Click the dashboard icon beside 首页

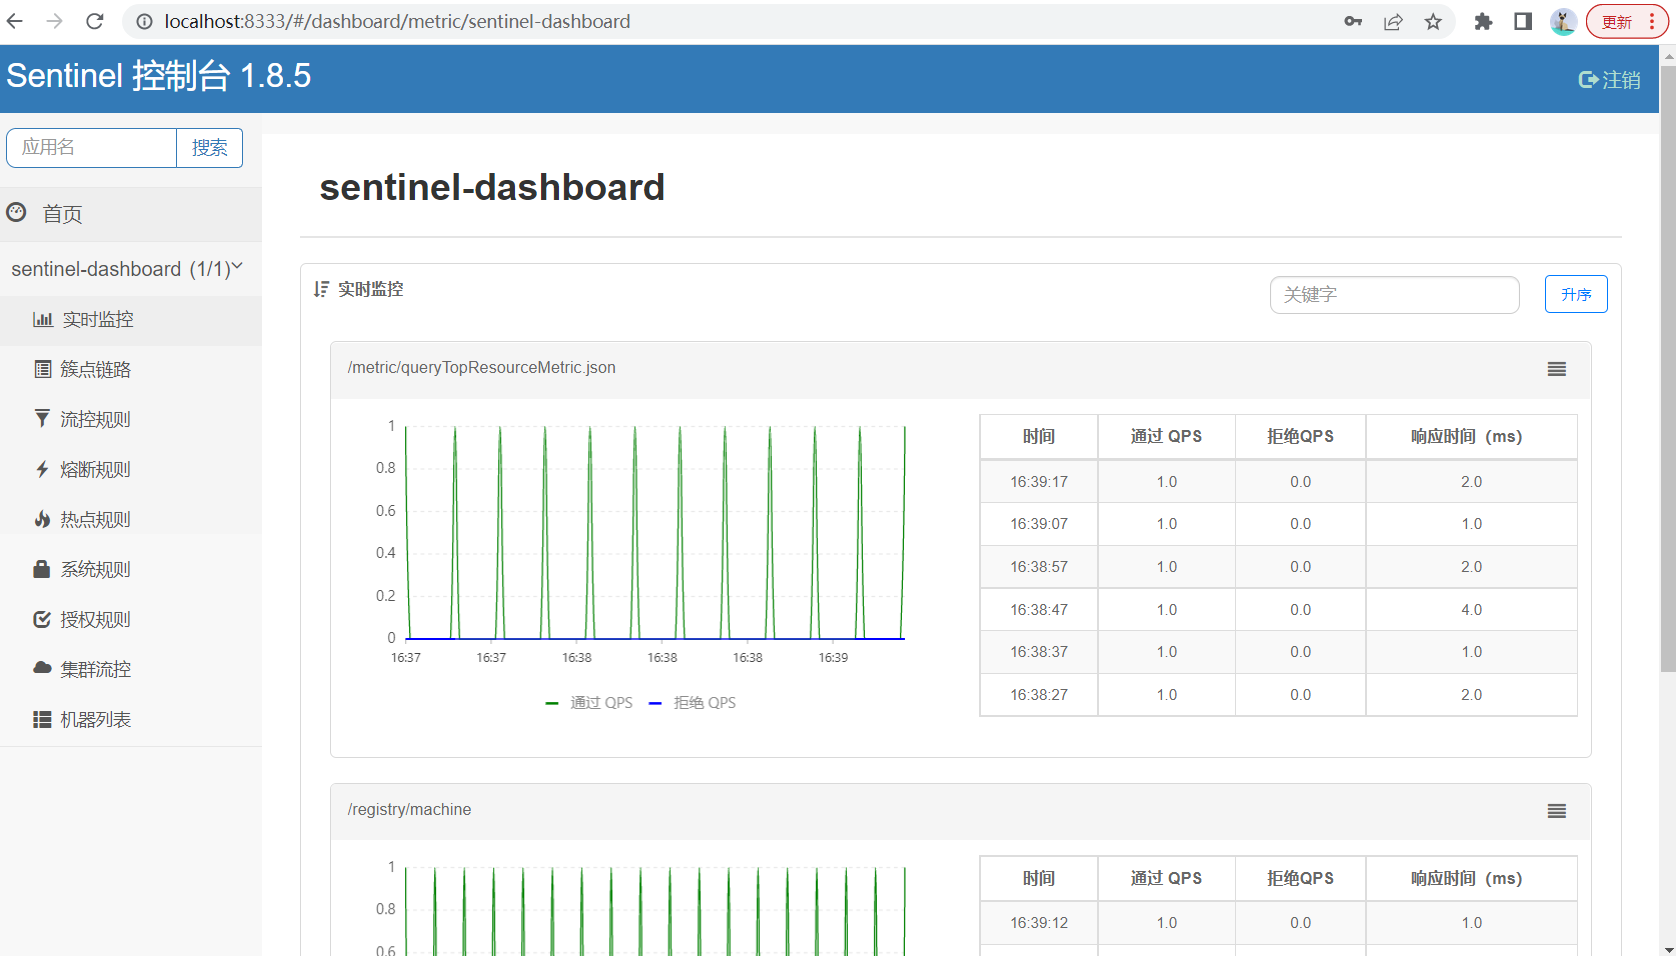point(17,213)
